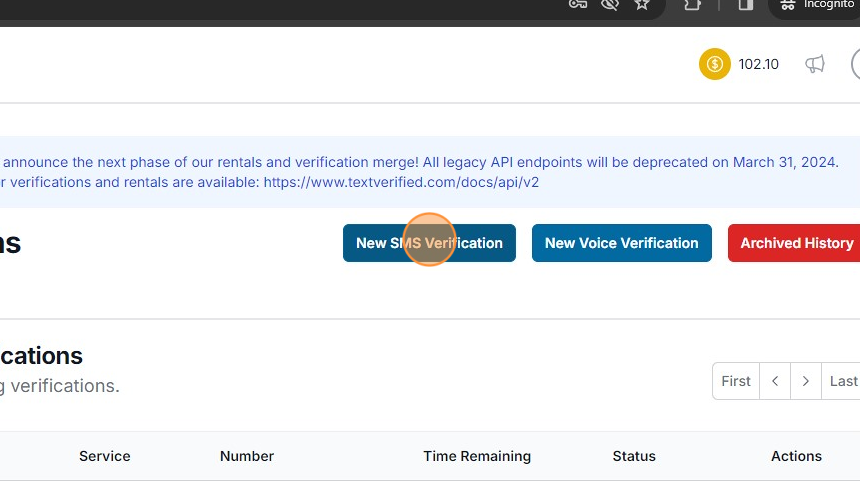Open the browser extensions puzzle icon
The height and width of the screenshot is (481, 860).
click(693, 4)
